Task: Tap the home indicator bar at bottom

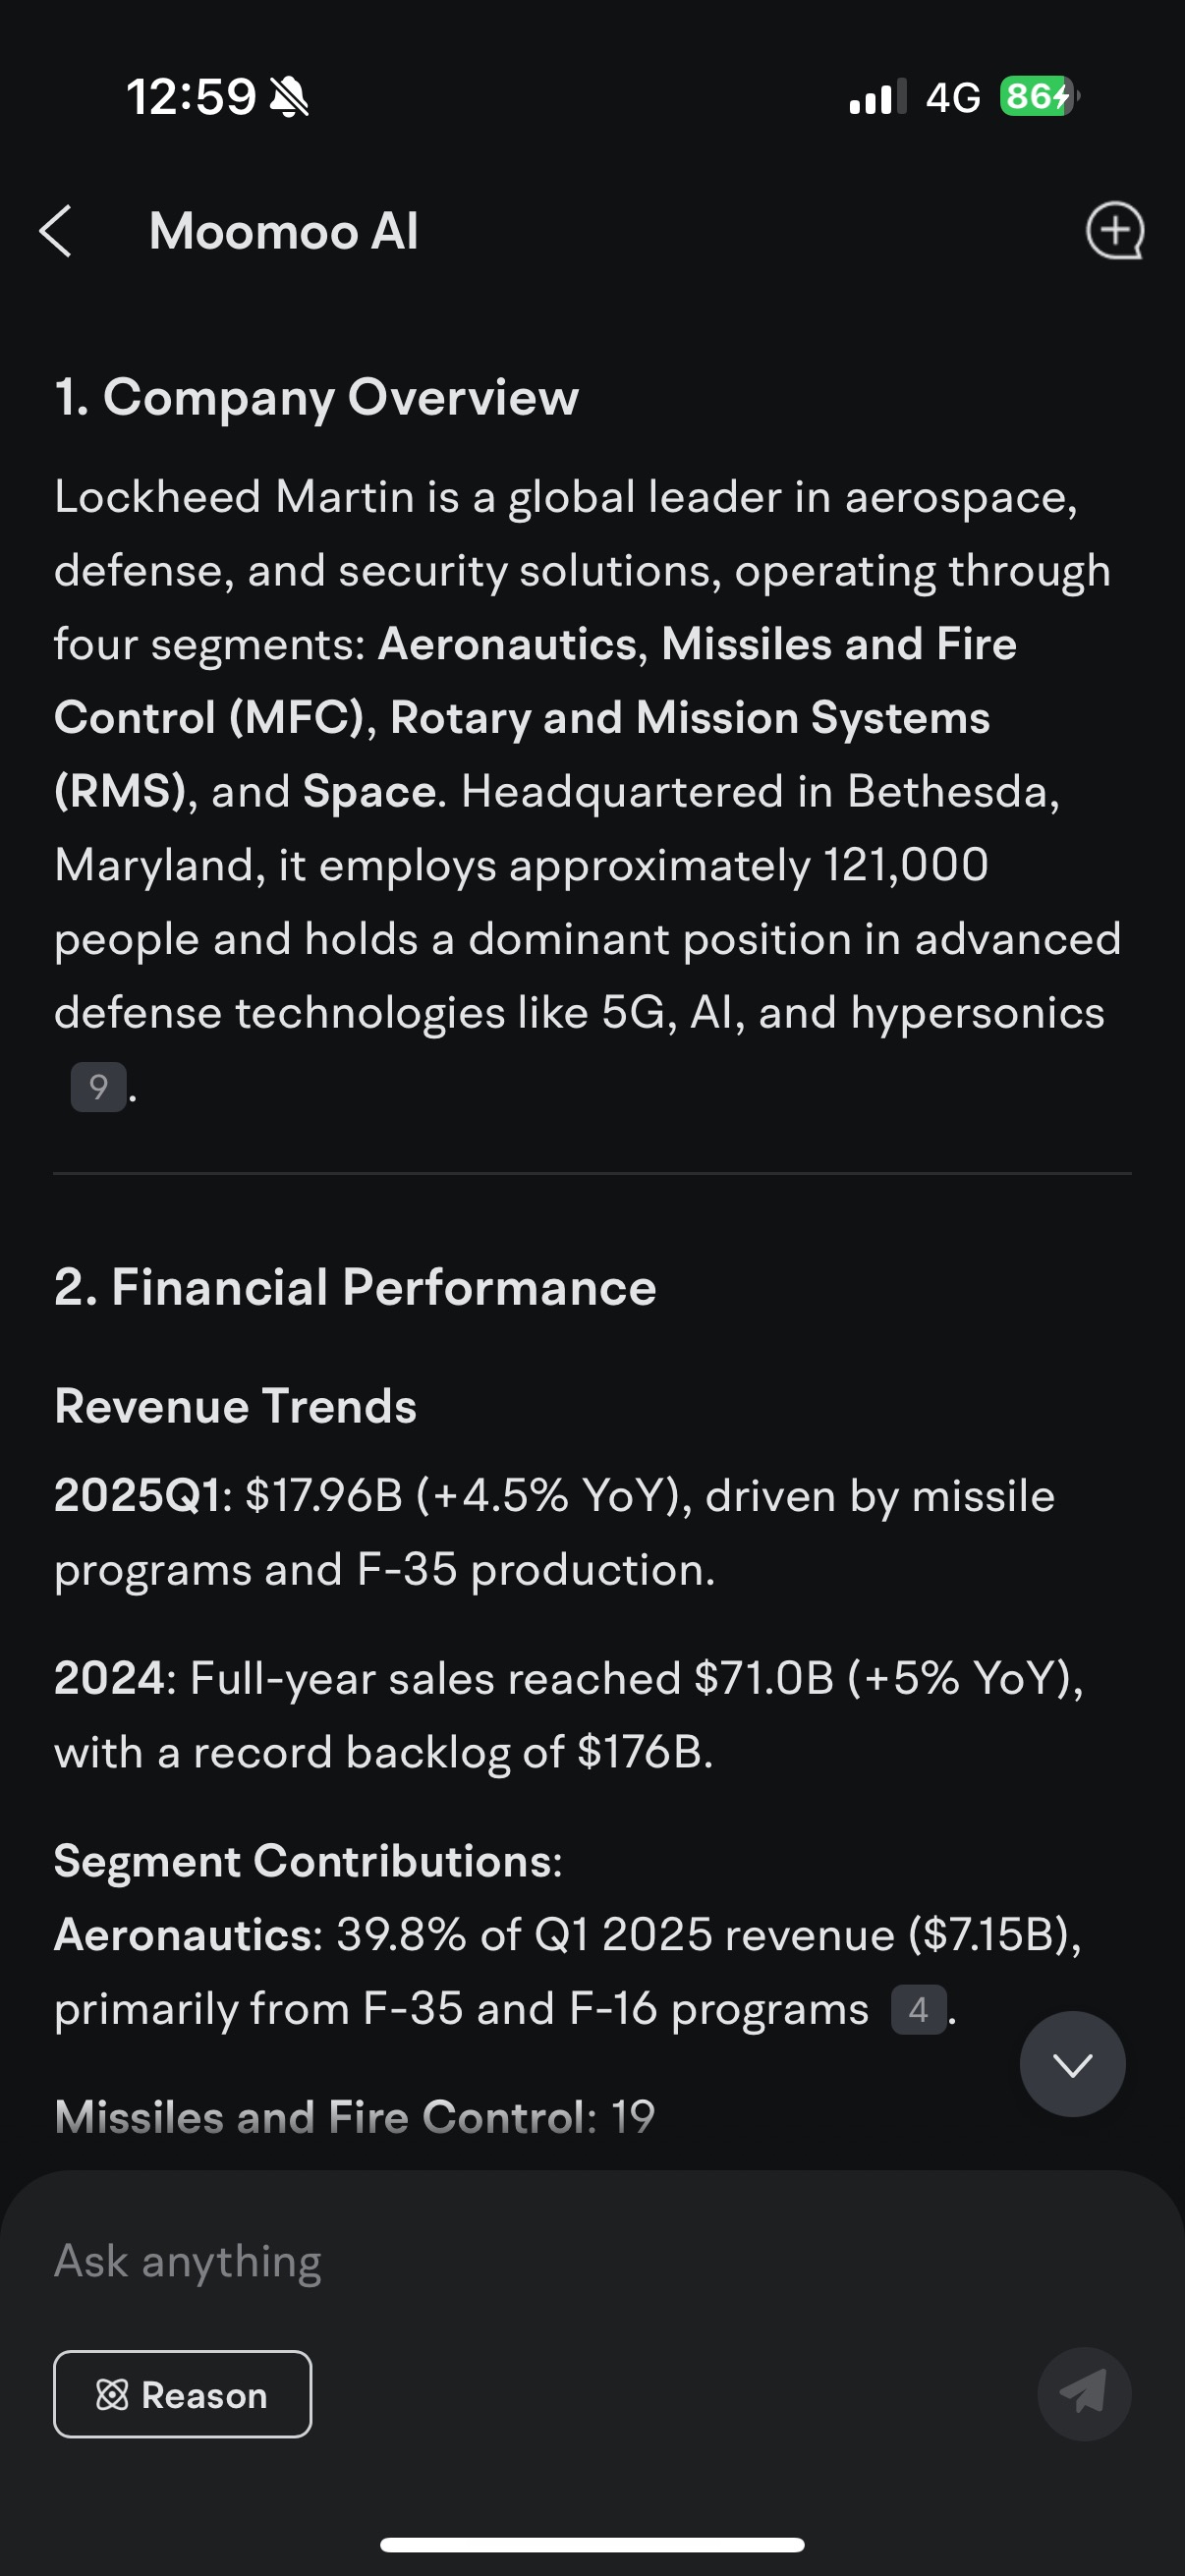Action: (x=592, y=2545)
